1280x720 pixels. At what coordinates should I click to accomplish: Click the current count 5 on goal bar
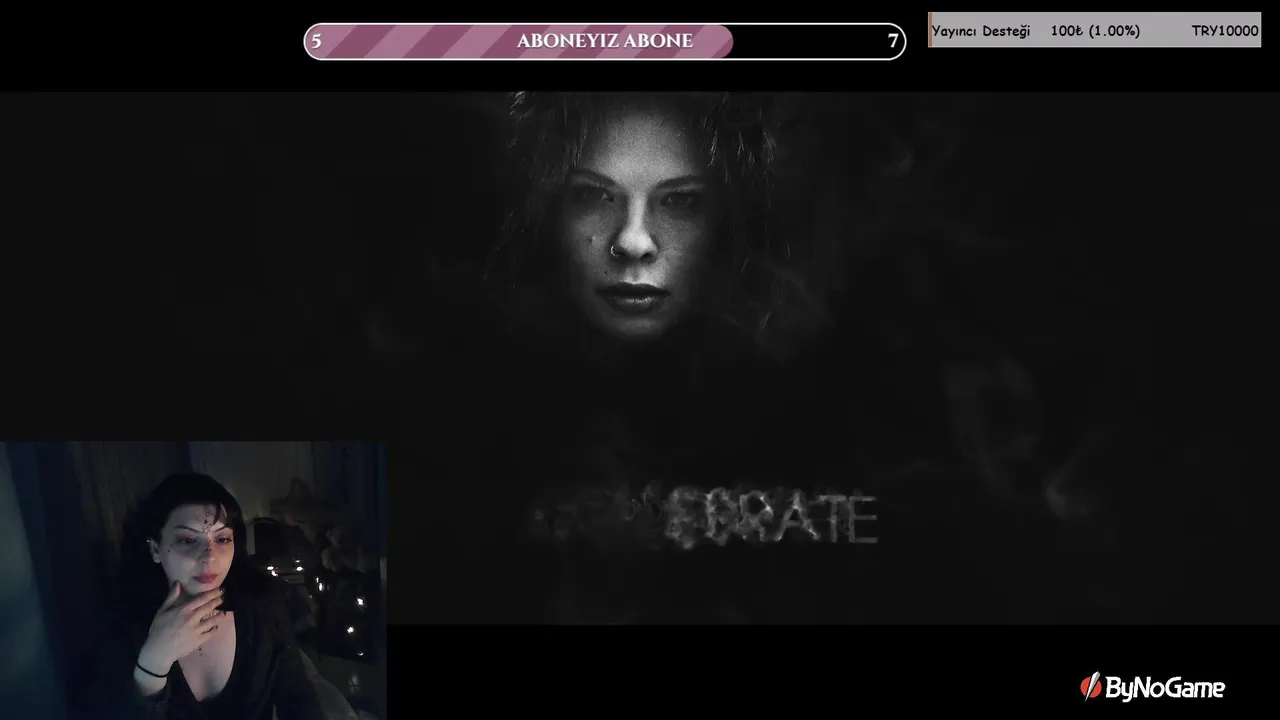pos(317,41)
